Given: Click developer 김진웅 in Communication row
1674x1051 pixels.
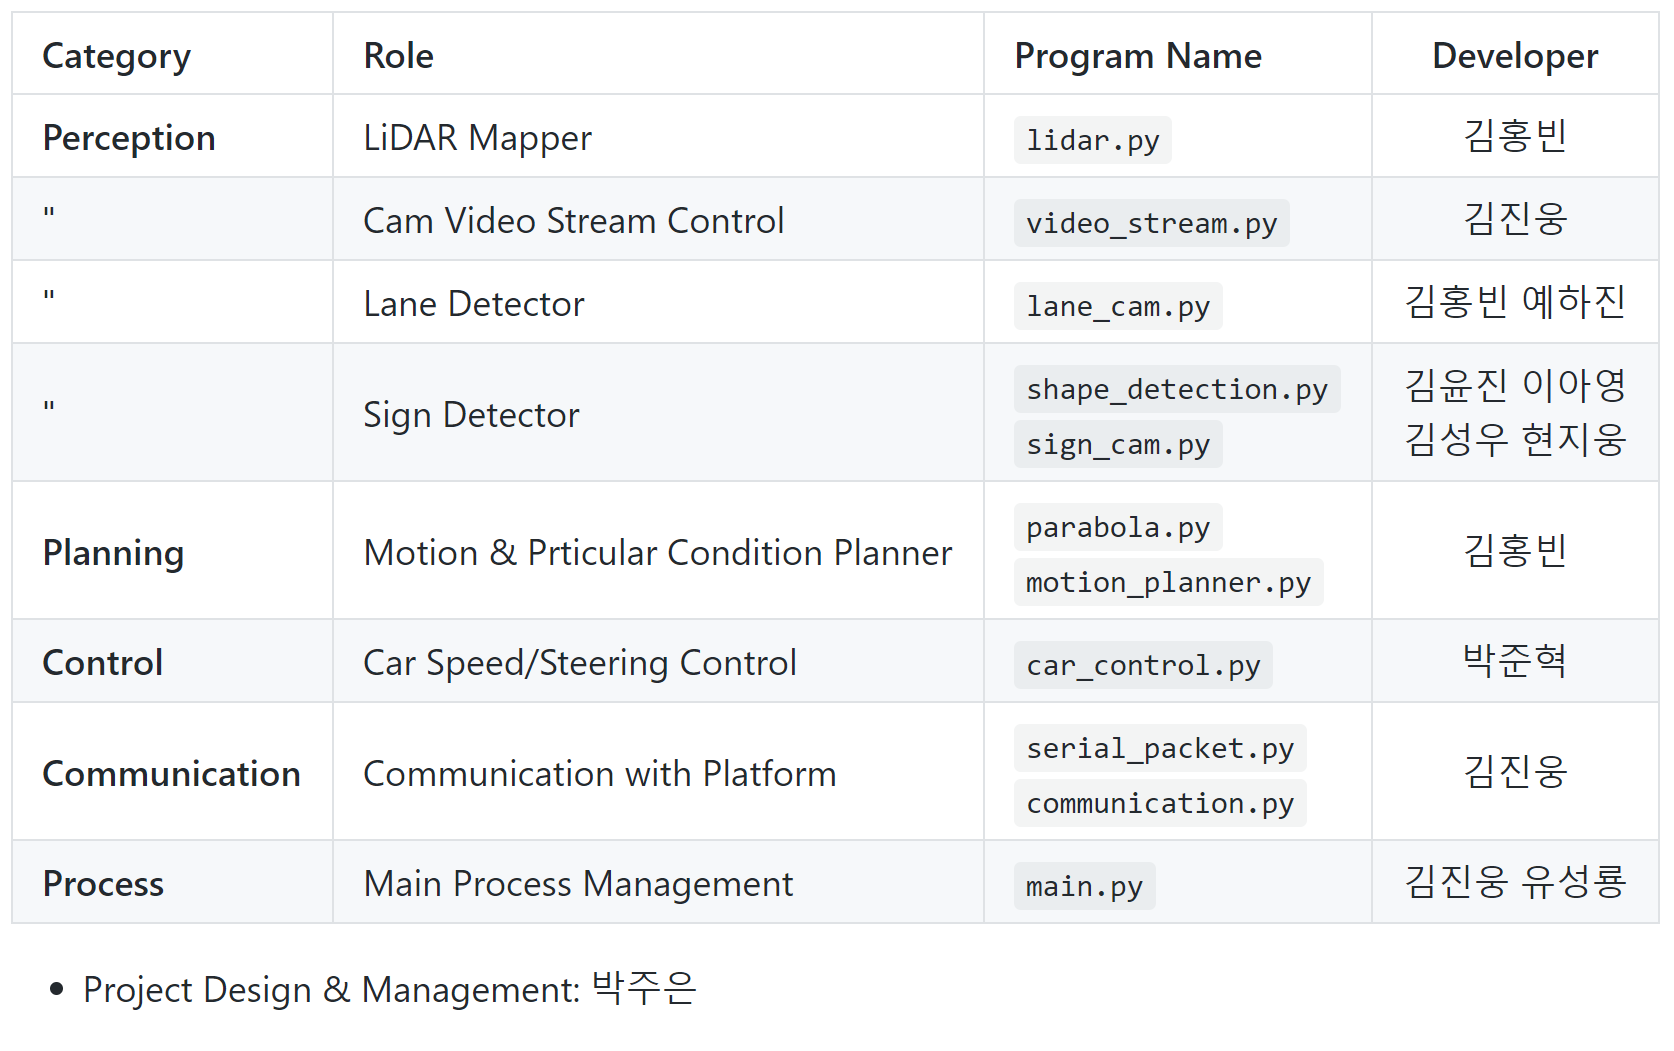Looking at the screenshot, I should tap(1515, 772).
